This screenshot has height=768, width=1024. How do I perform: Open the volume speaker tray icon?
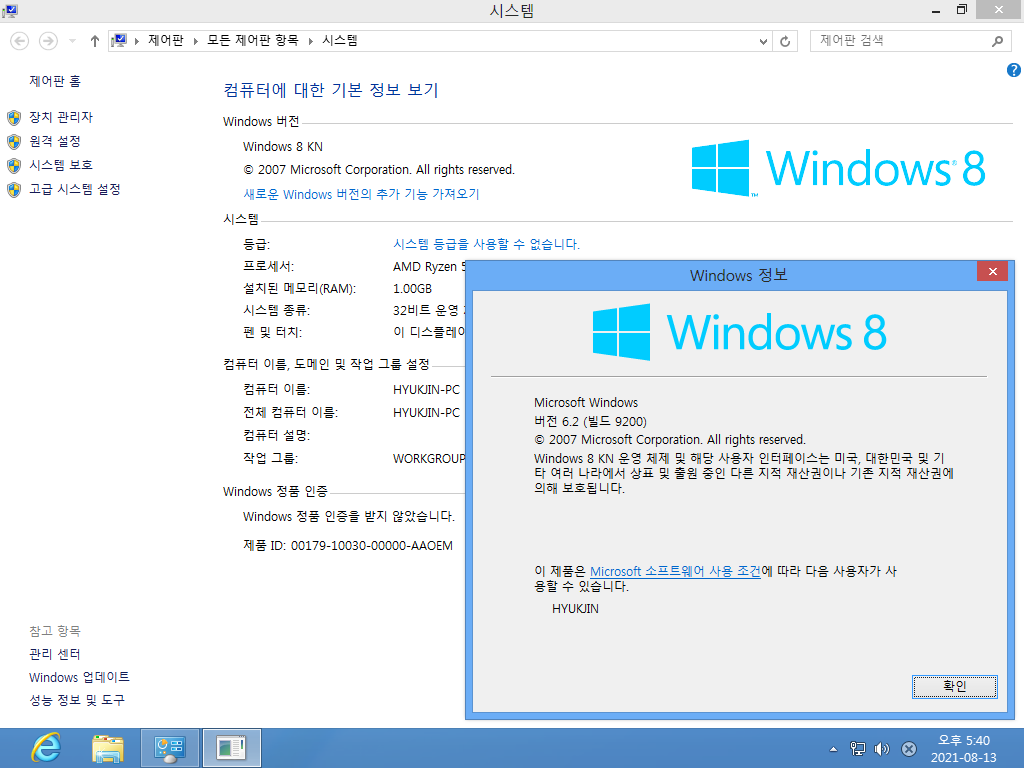[x=882, y=749]
